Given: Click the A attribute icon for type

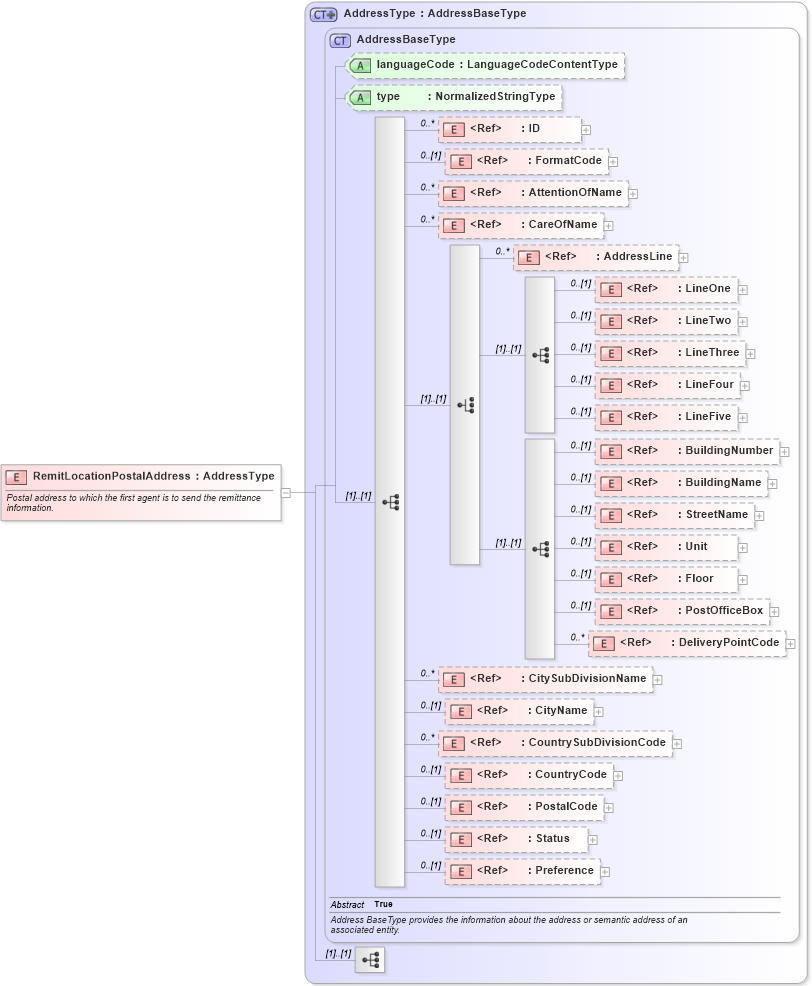Looking at the screenshot, I should click(x=359, y=97).
